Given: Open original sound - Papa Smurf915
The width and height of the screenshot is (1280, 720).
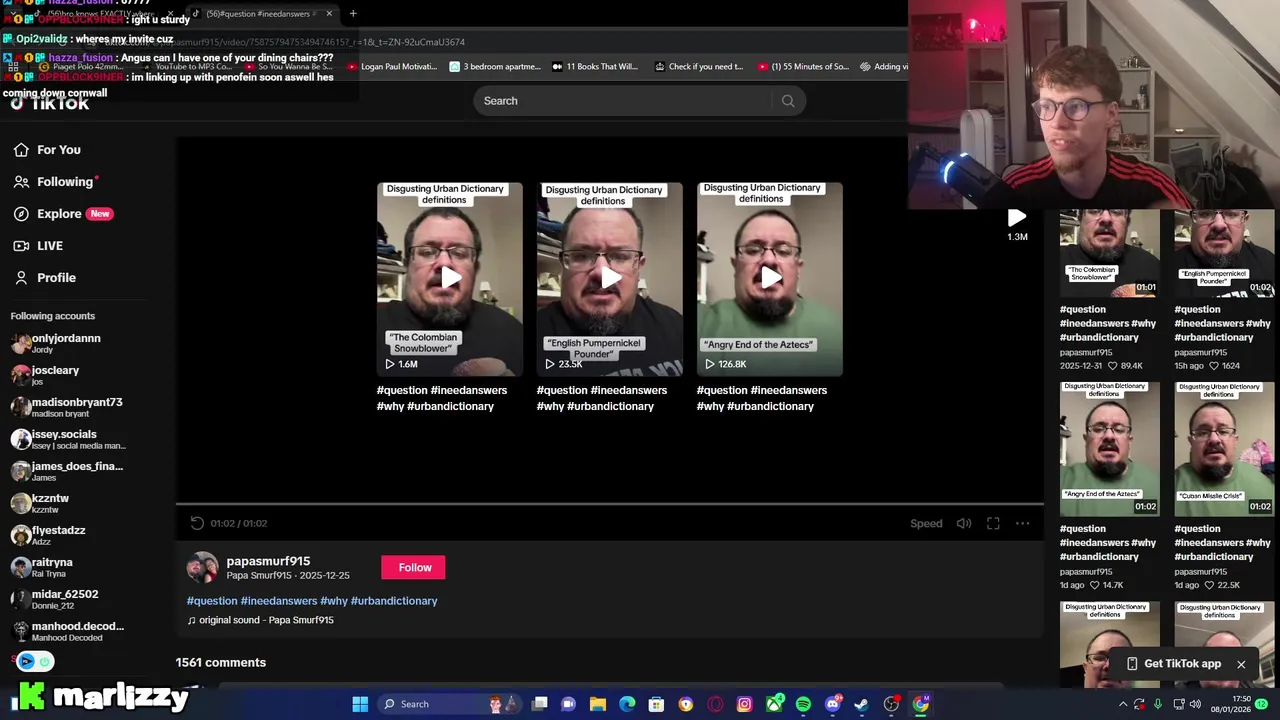Looking at the screenshot, I should click(x=260, y=620).
